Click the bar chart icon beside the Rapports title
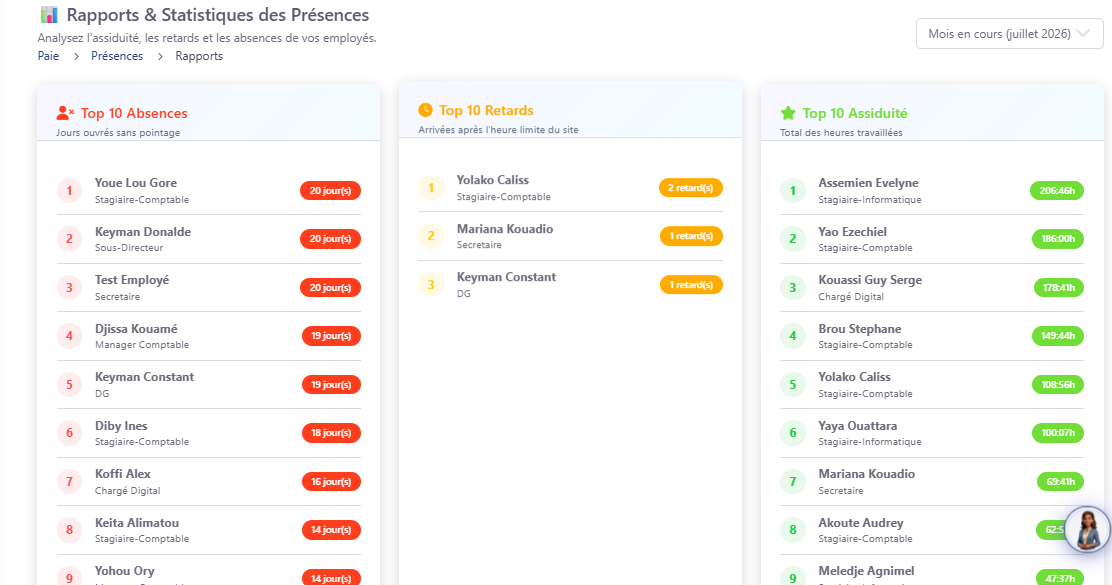1112x585 pixels. click(x=49, y=15)
